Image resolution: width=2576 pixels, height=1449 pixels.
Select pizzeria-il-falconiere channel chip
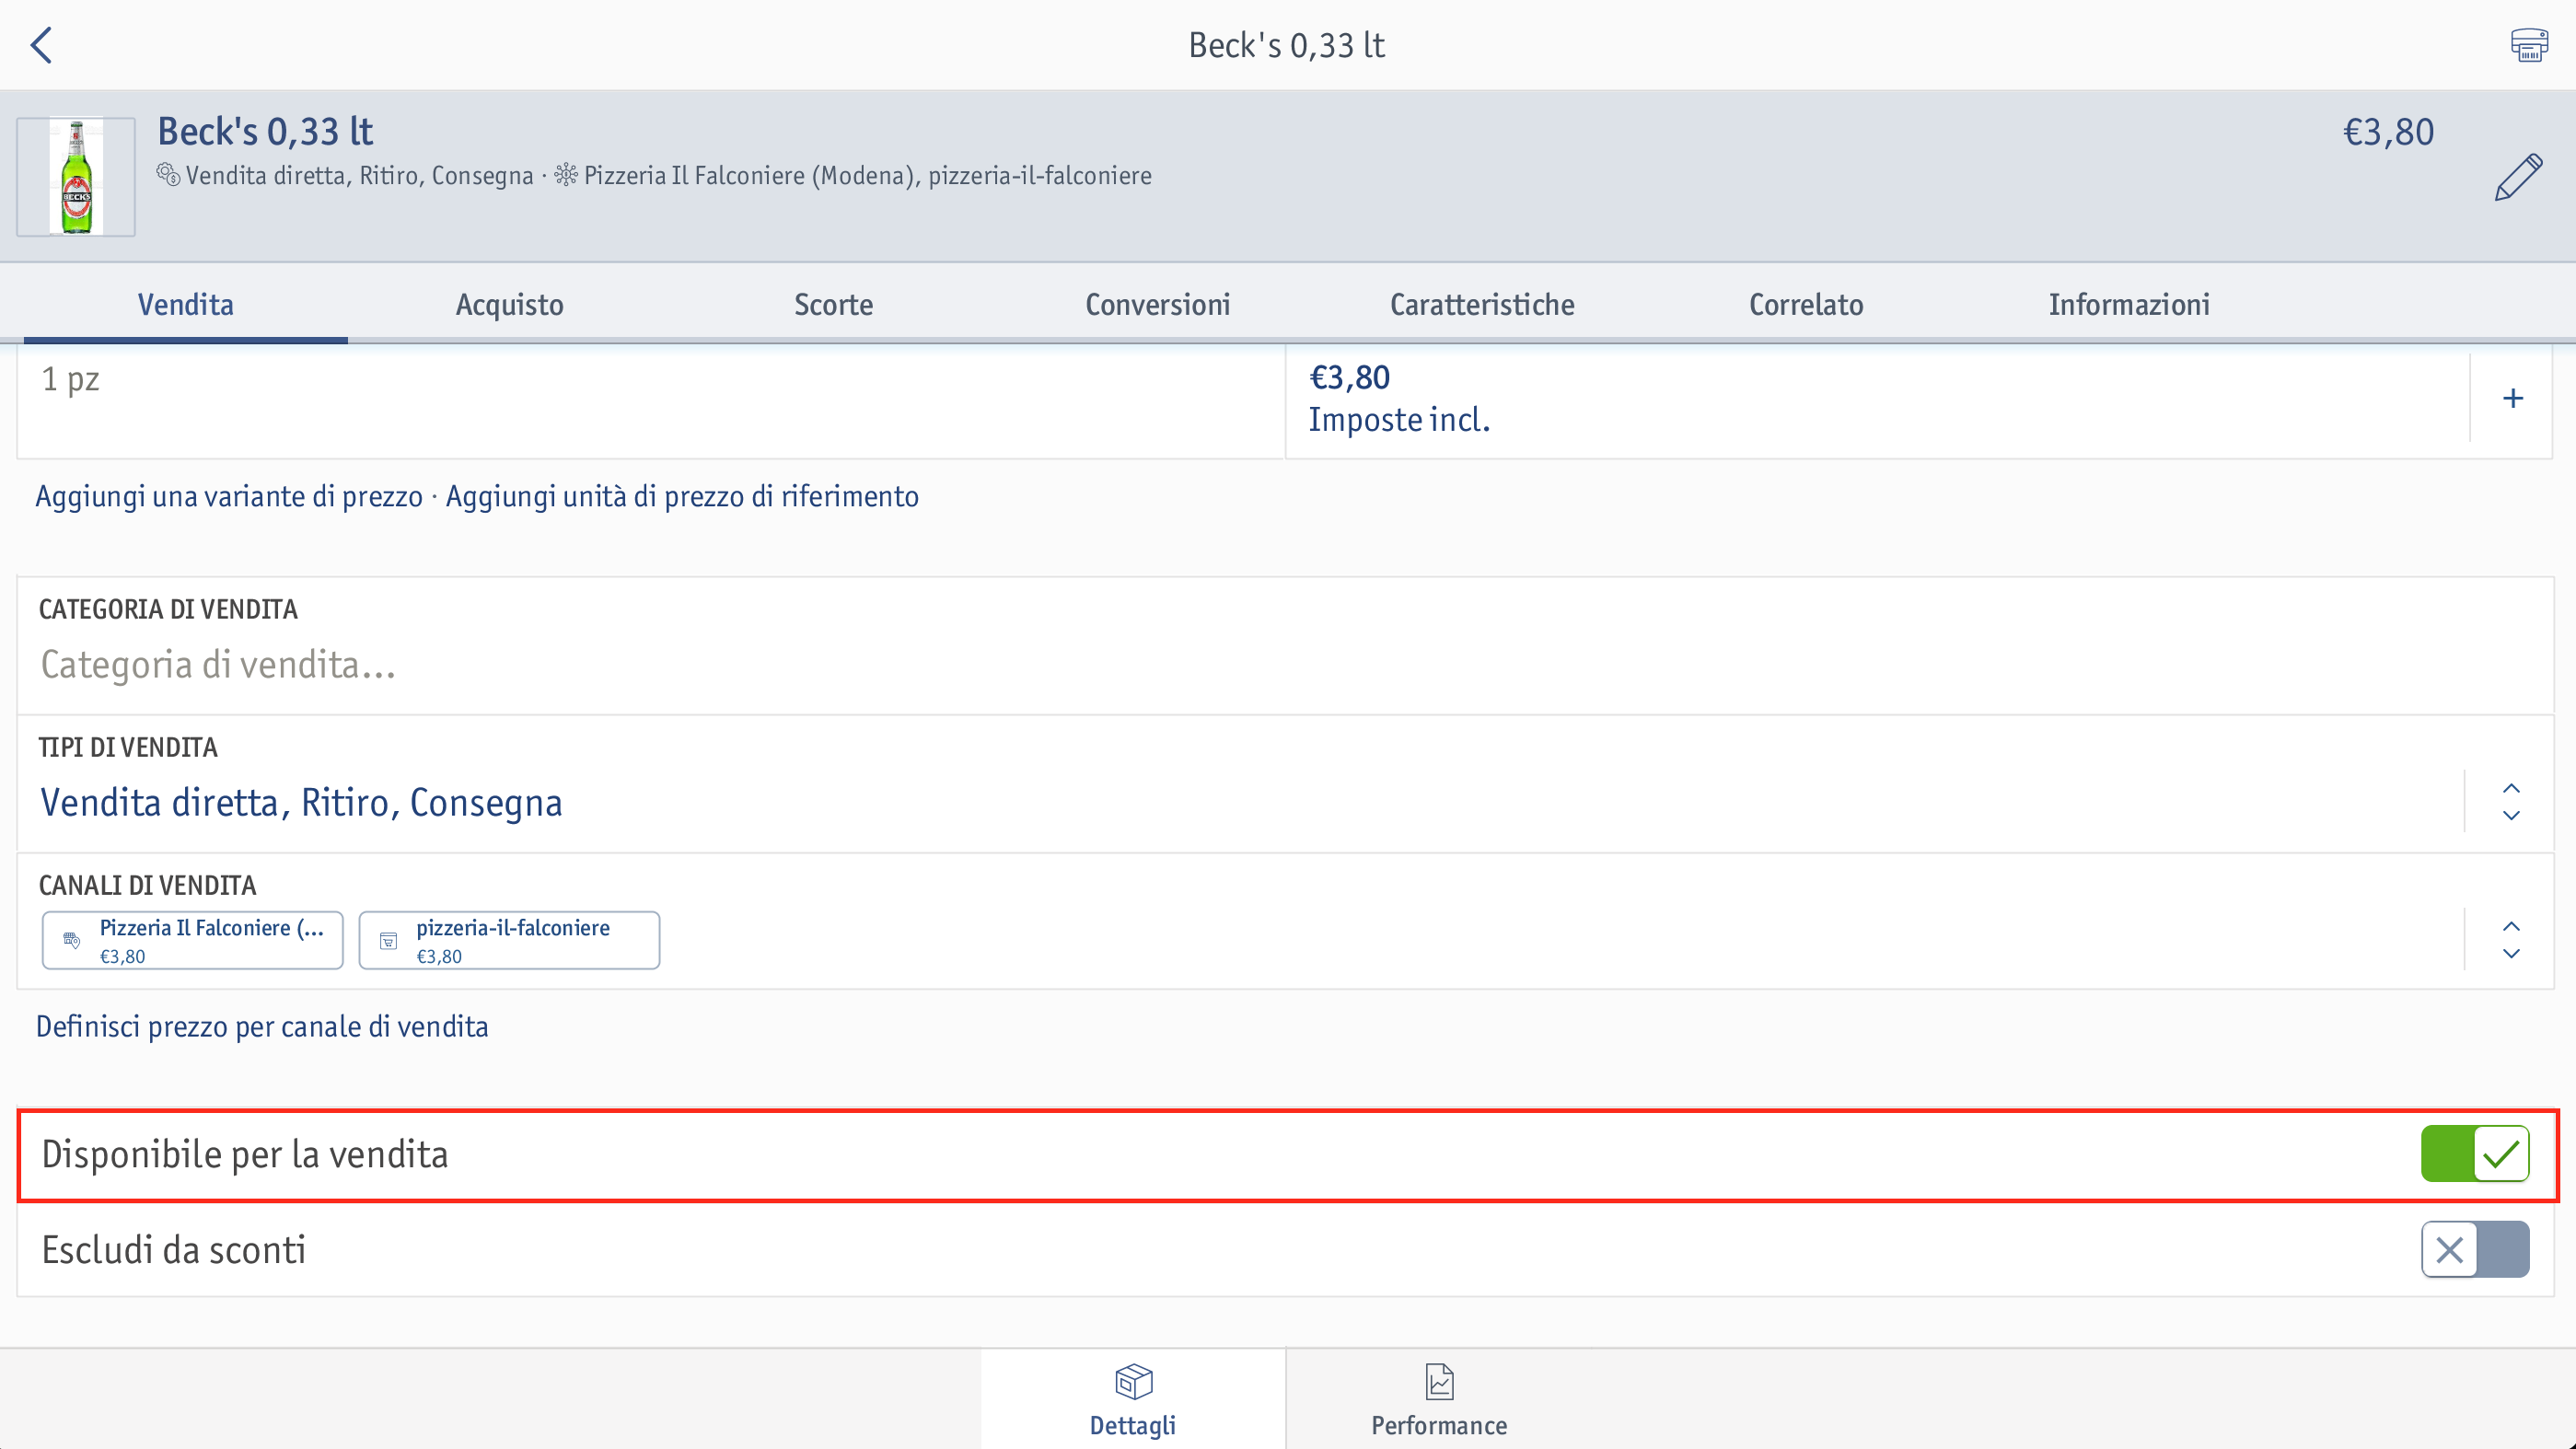(x=509, y=940)
